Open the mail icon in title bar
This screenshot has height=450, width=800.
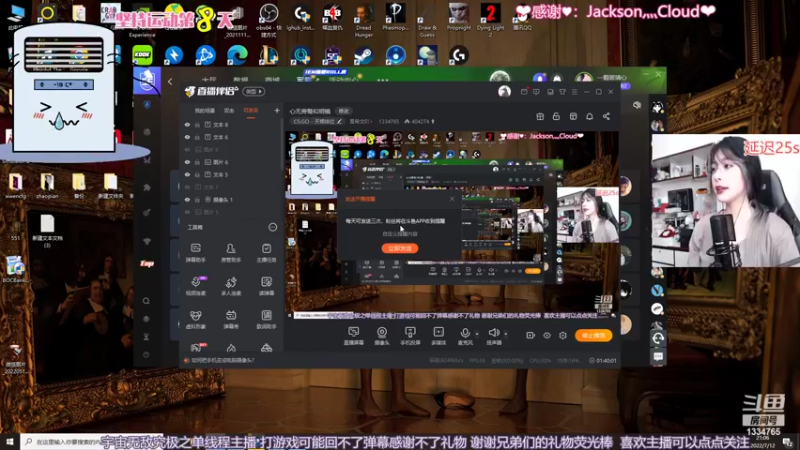[x=524, y=92]
